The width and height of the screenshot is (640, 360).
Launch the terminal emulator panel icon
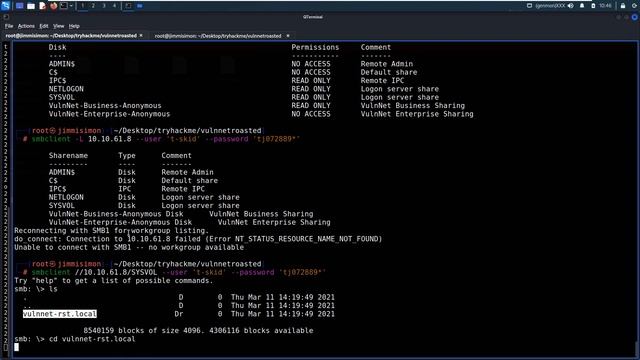(x=64, y=6)
